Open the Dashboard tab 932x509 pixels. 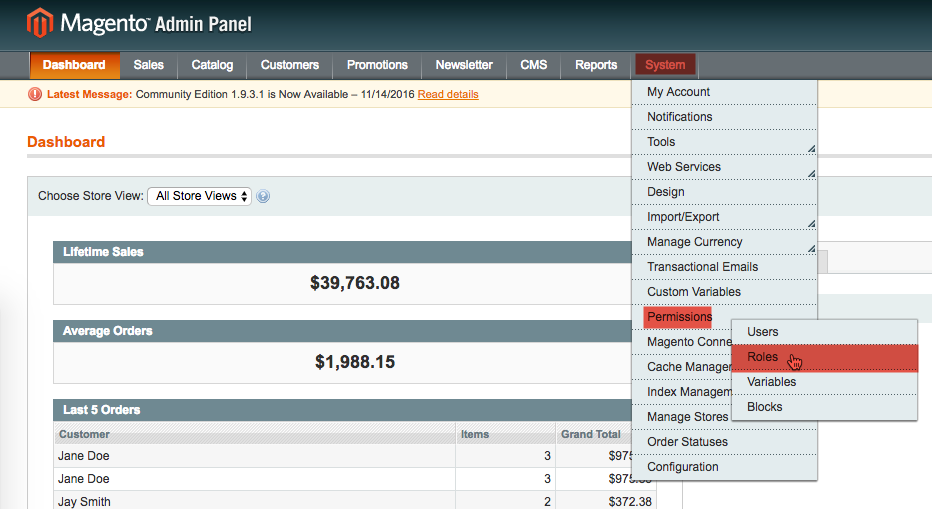point(74,65)
